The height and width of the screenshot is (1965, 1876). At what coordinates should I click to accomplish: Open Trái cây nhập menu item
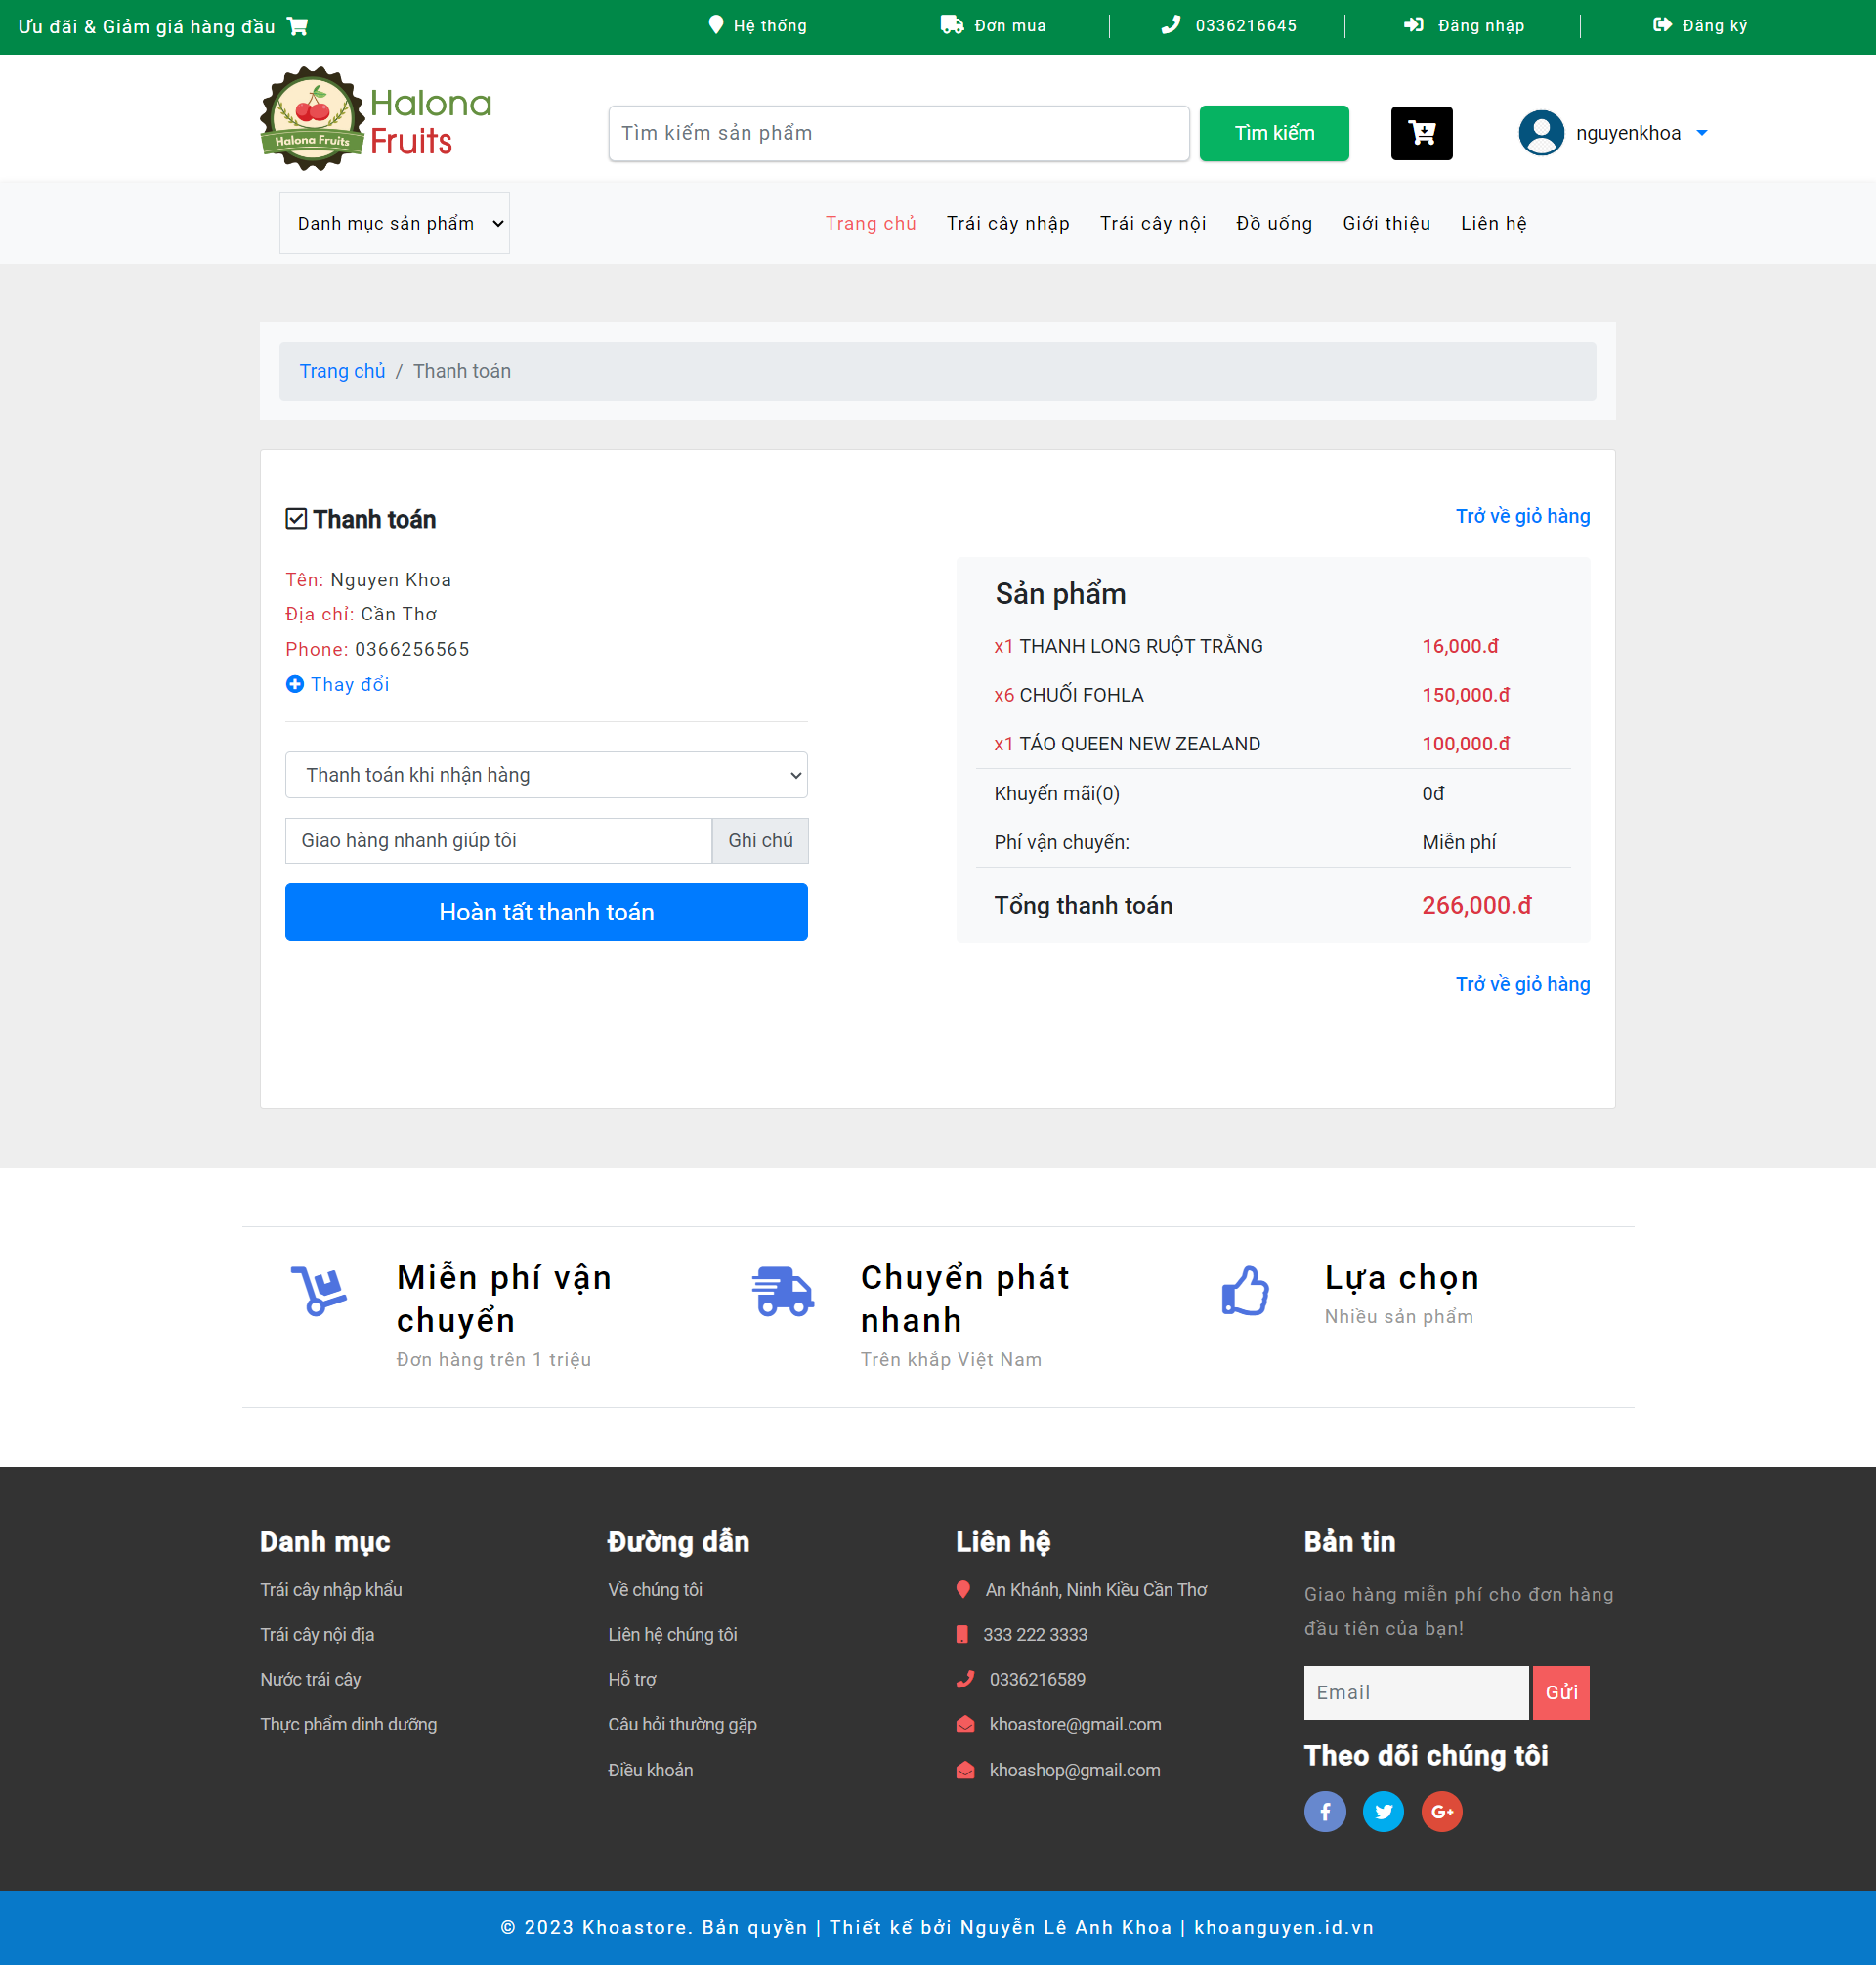[1008, 223]
